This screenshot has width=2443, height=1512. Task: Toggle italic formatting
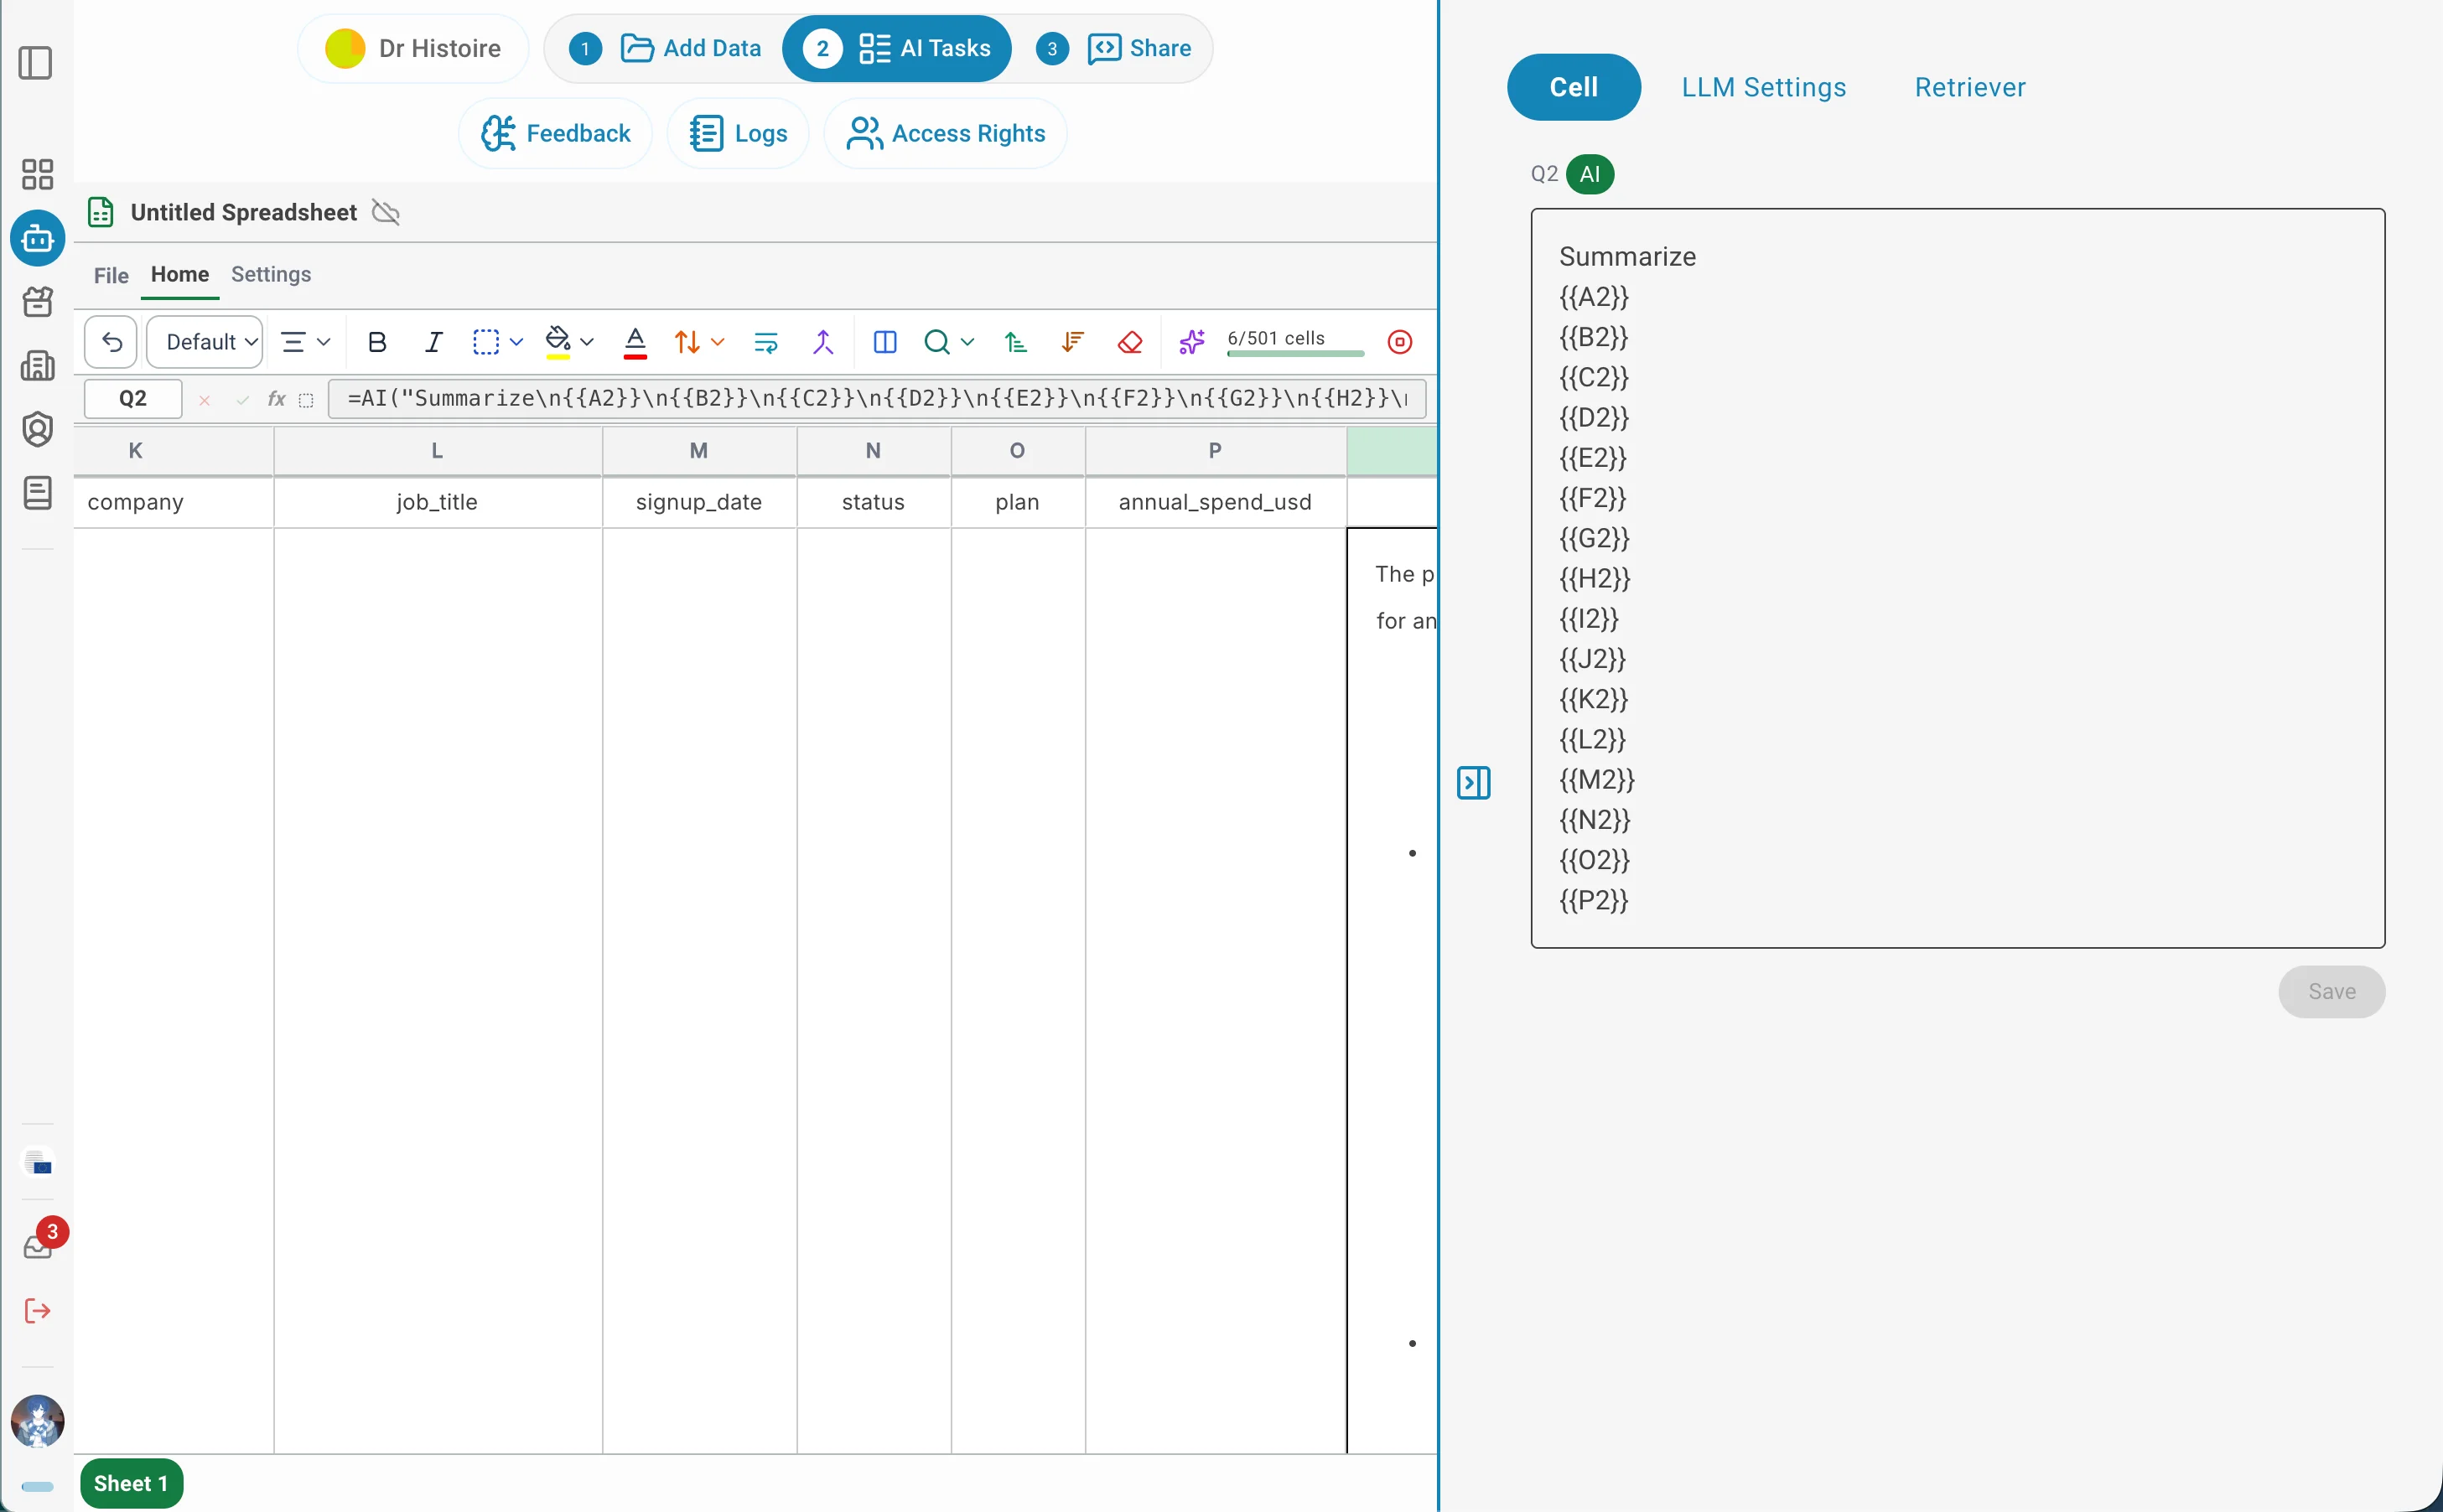(433, 342)
